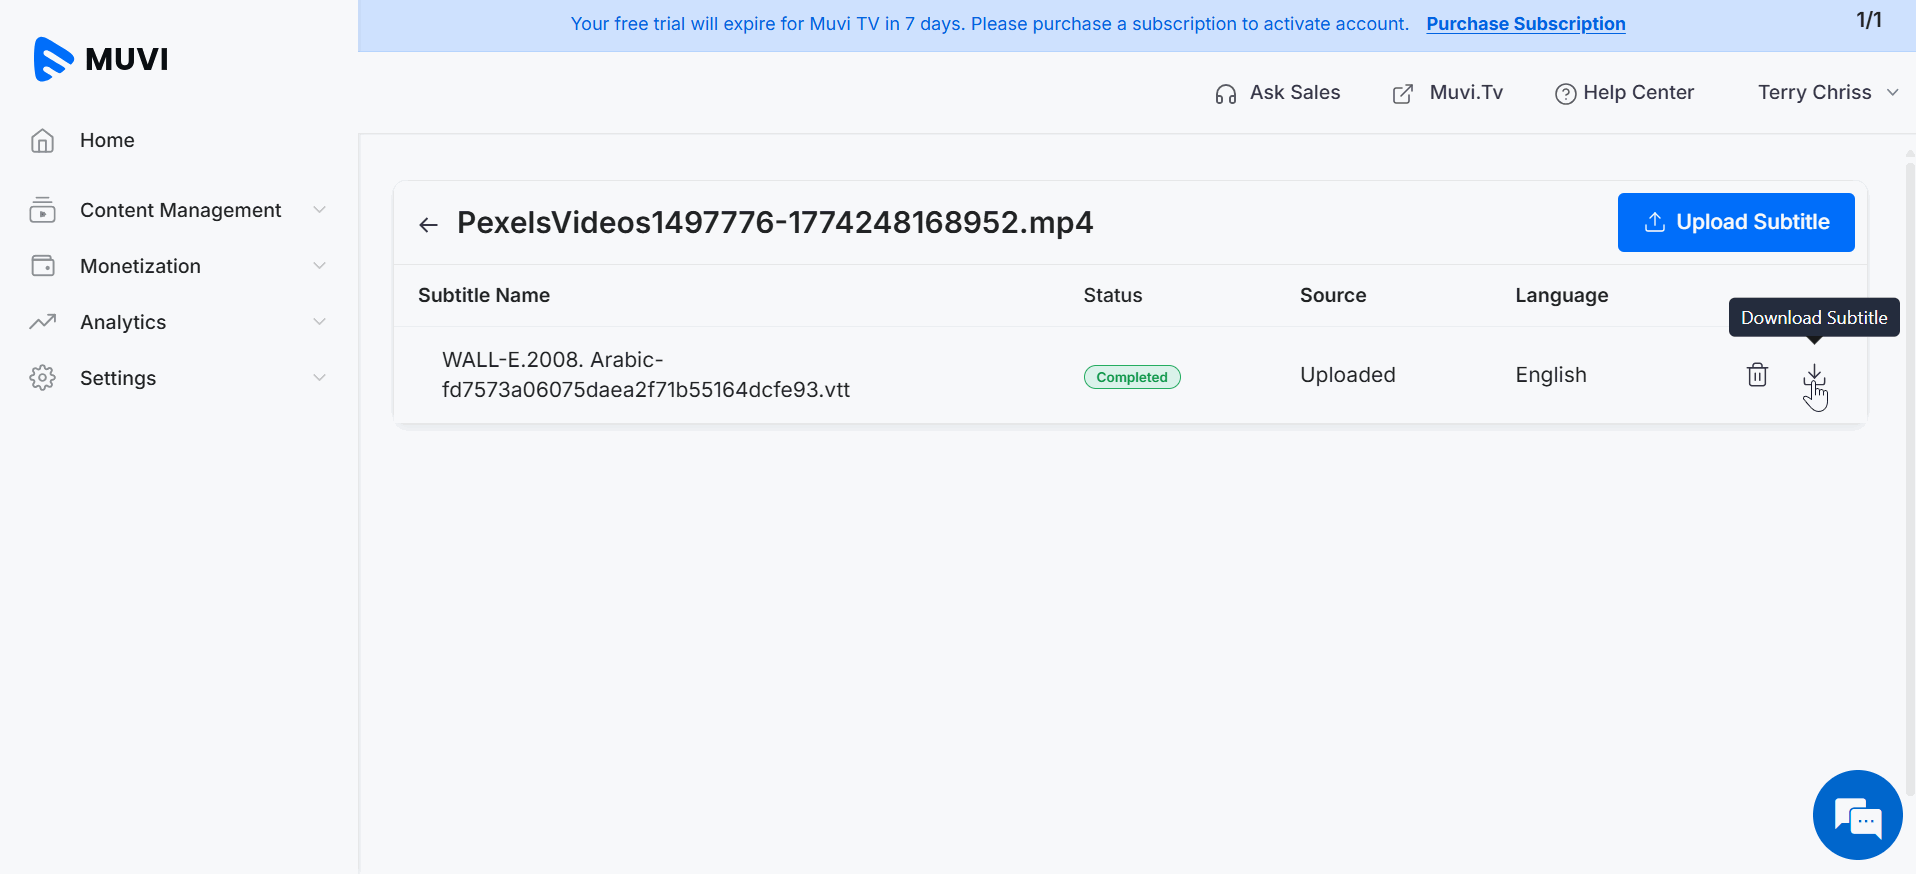Expand the Analytics section chevron

pos(320,322)
